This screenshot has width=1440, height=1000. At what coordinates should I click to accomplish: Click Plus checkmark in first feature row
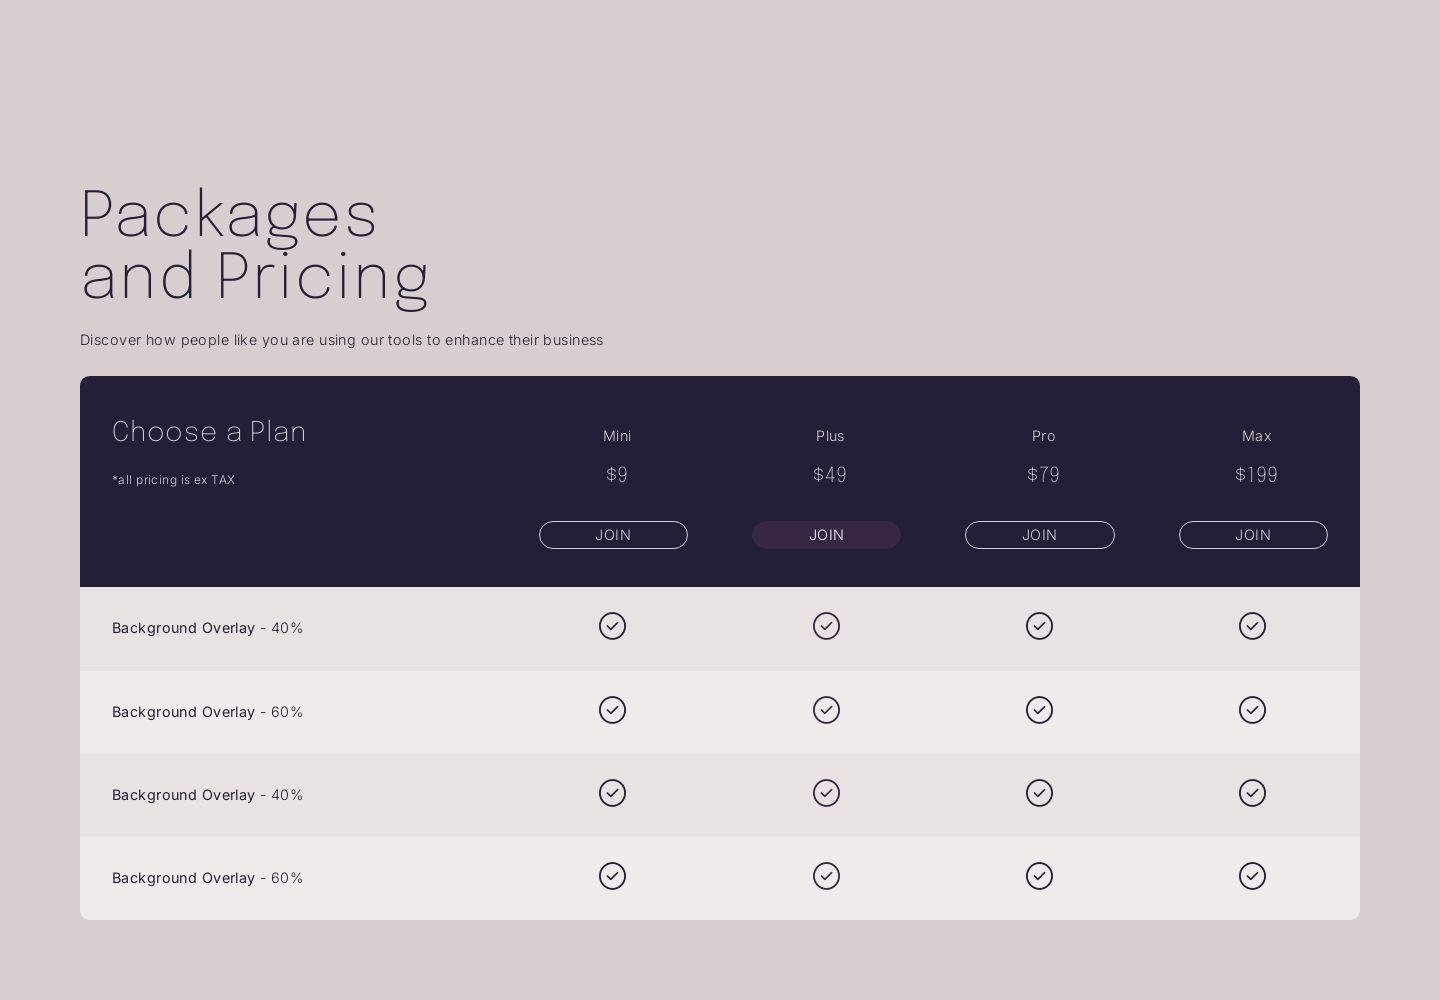coord(826,626)
